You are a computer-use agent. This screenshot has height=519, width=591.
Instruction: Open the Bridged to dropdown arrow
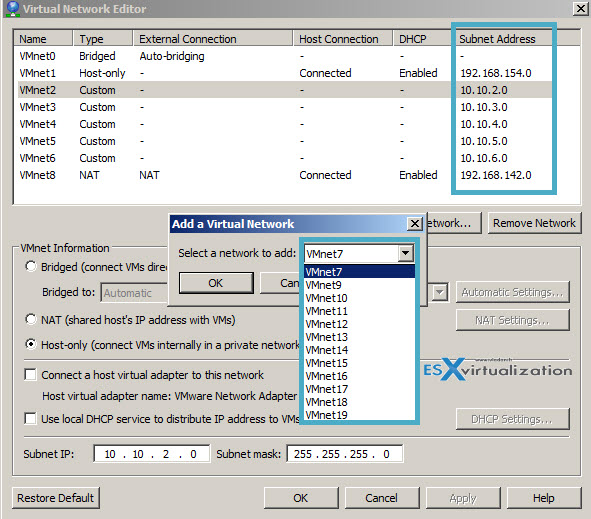coord(439,292)
